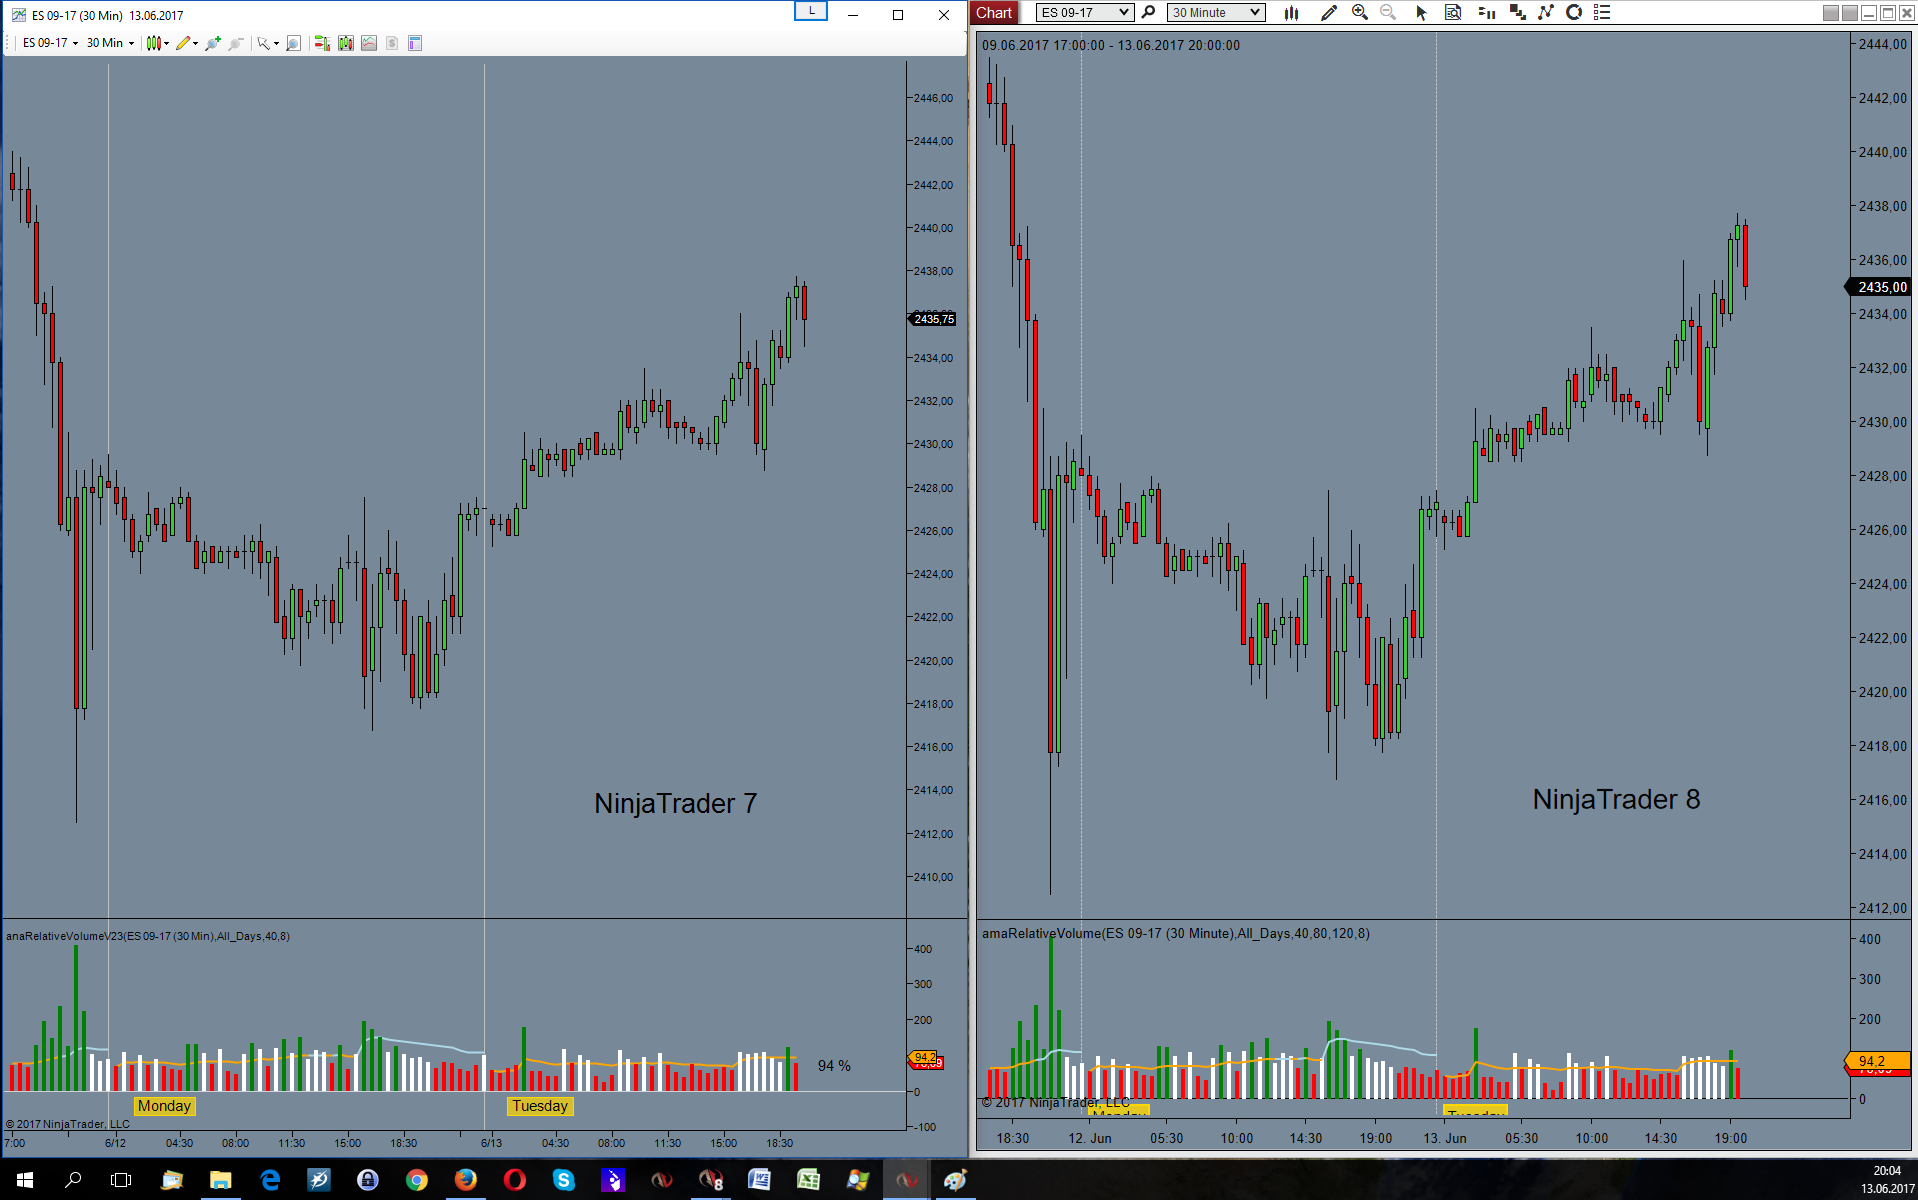The width and height of the screenshot is (1918, 1200).
Task: Click second grey link square in NinjaTrader 8
Action: [1850, 13]
